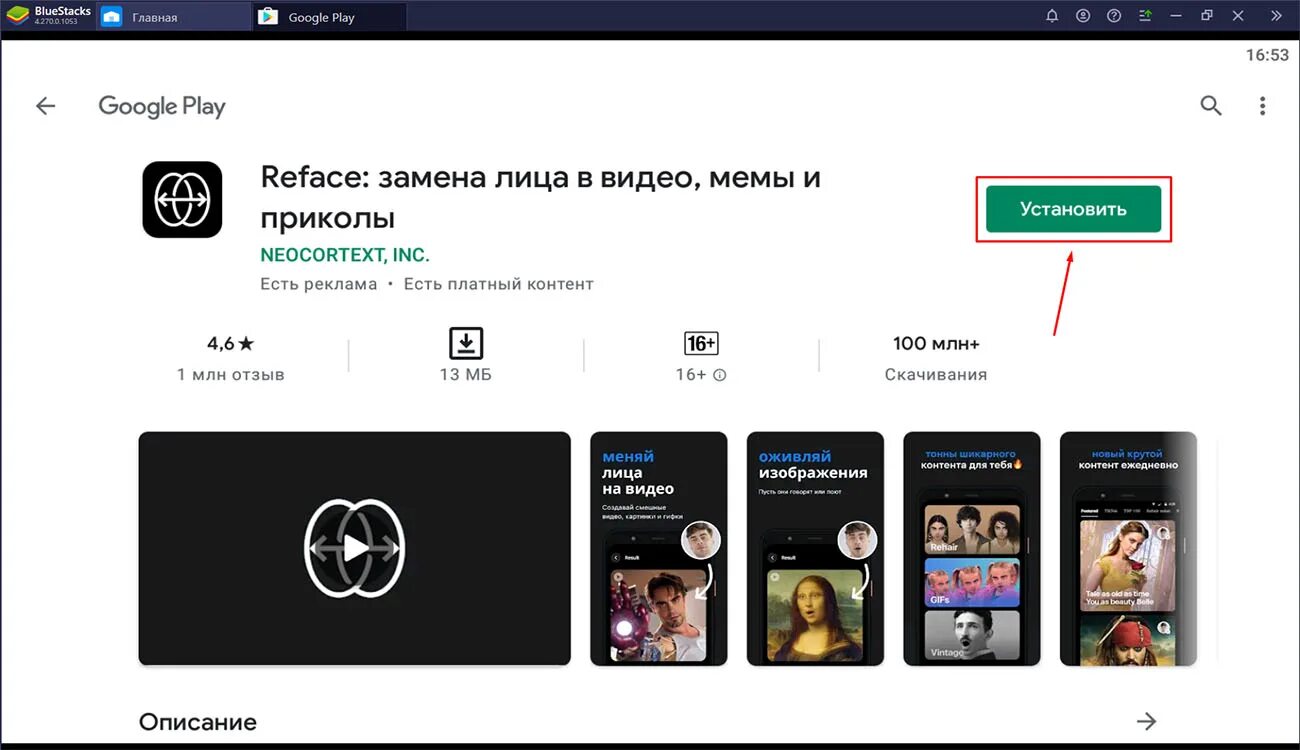
Task: Open developer page NEOCORTEXT, INC.
Action: [x=345, y=255]
